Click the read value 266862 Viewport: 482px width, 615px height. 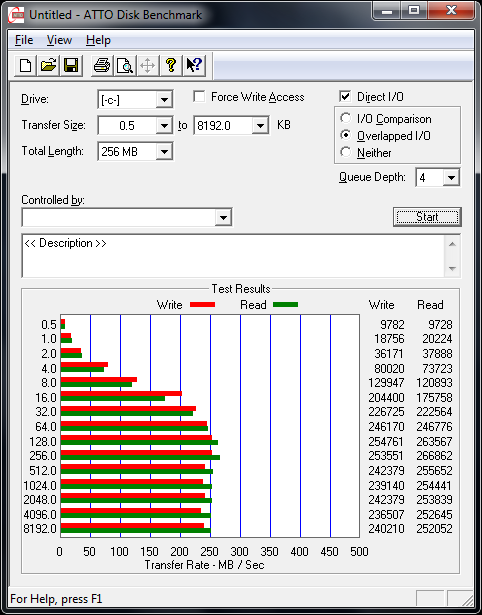point(434,456)
